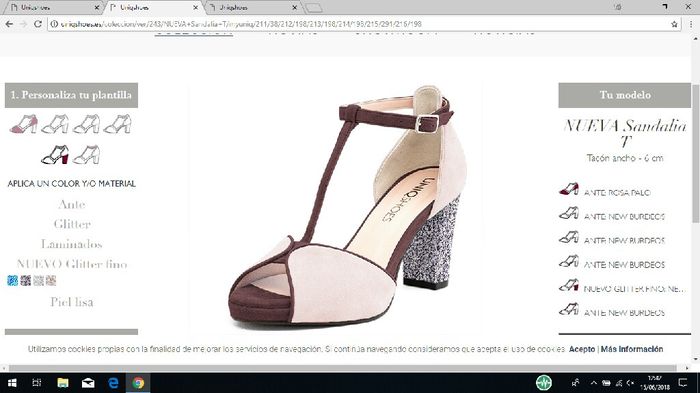This screenshot has height=393, width=700.
Task: Click the Tu modelo header
Action: (x=625, y=95)
